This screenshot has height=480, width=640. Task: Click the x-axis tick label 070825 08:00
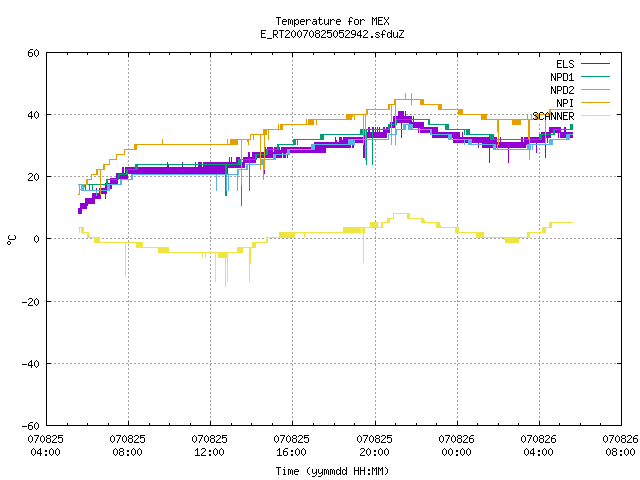pos(128,446)
